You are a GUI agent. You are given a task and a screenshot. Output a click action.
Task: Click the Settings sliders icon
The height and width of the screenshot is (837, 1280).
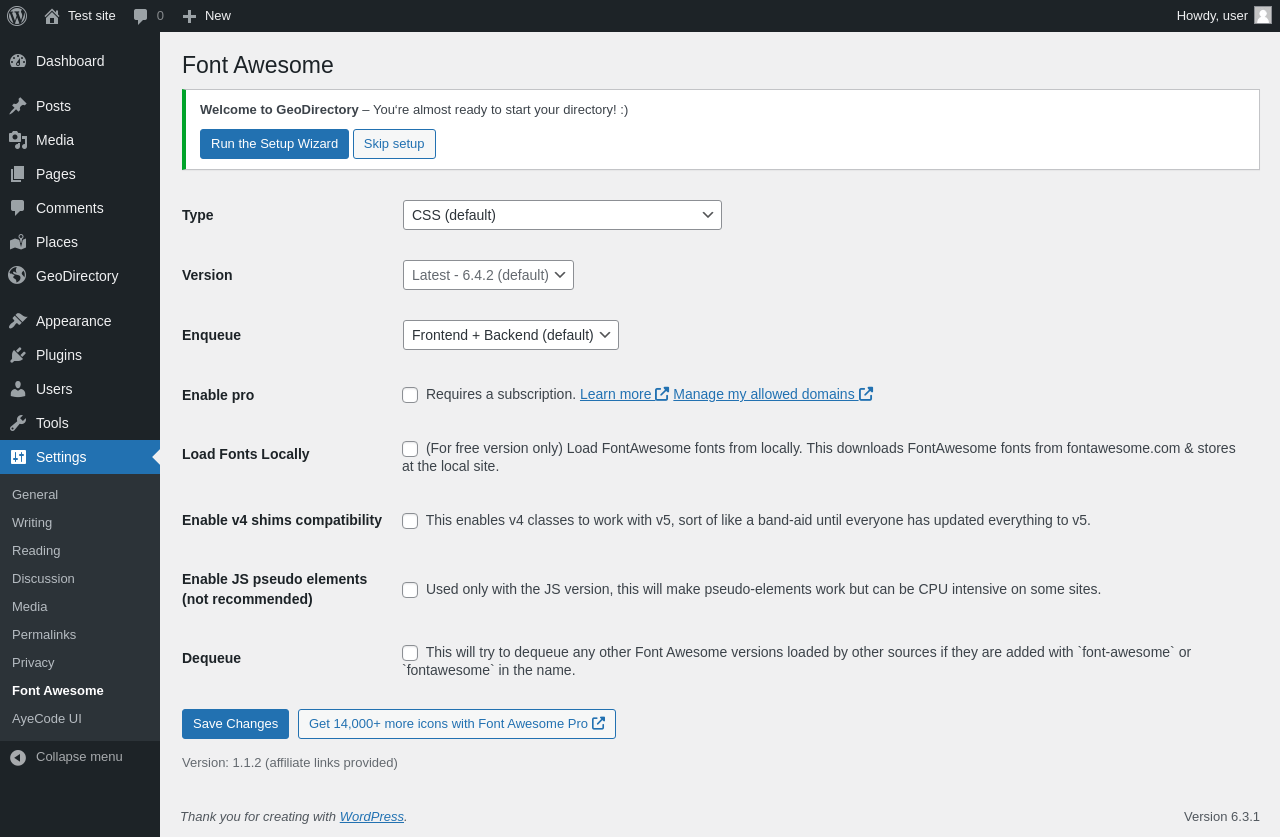(18, 457)
